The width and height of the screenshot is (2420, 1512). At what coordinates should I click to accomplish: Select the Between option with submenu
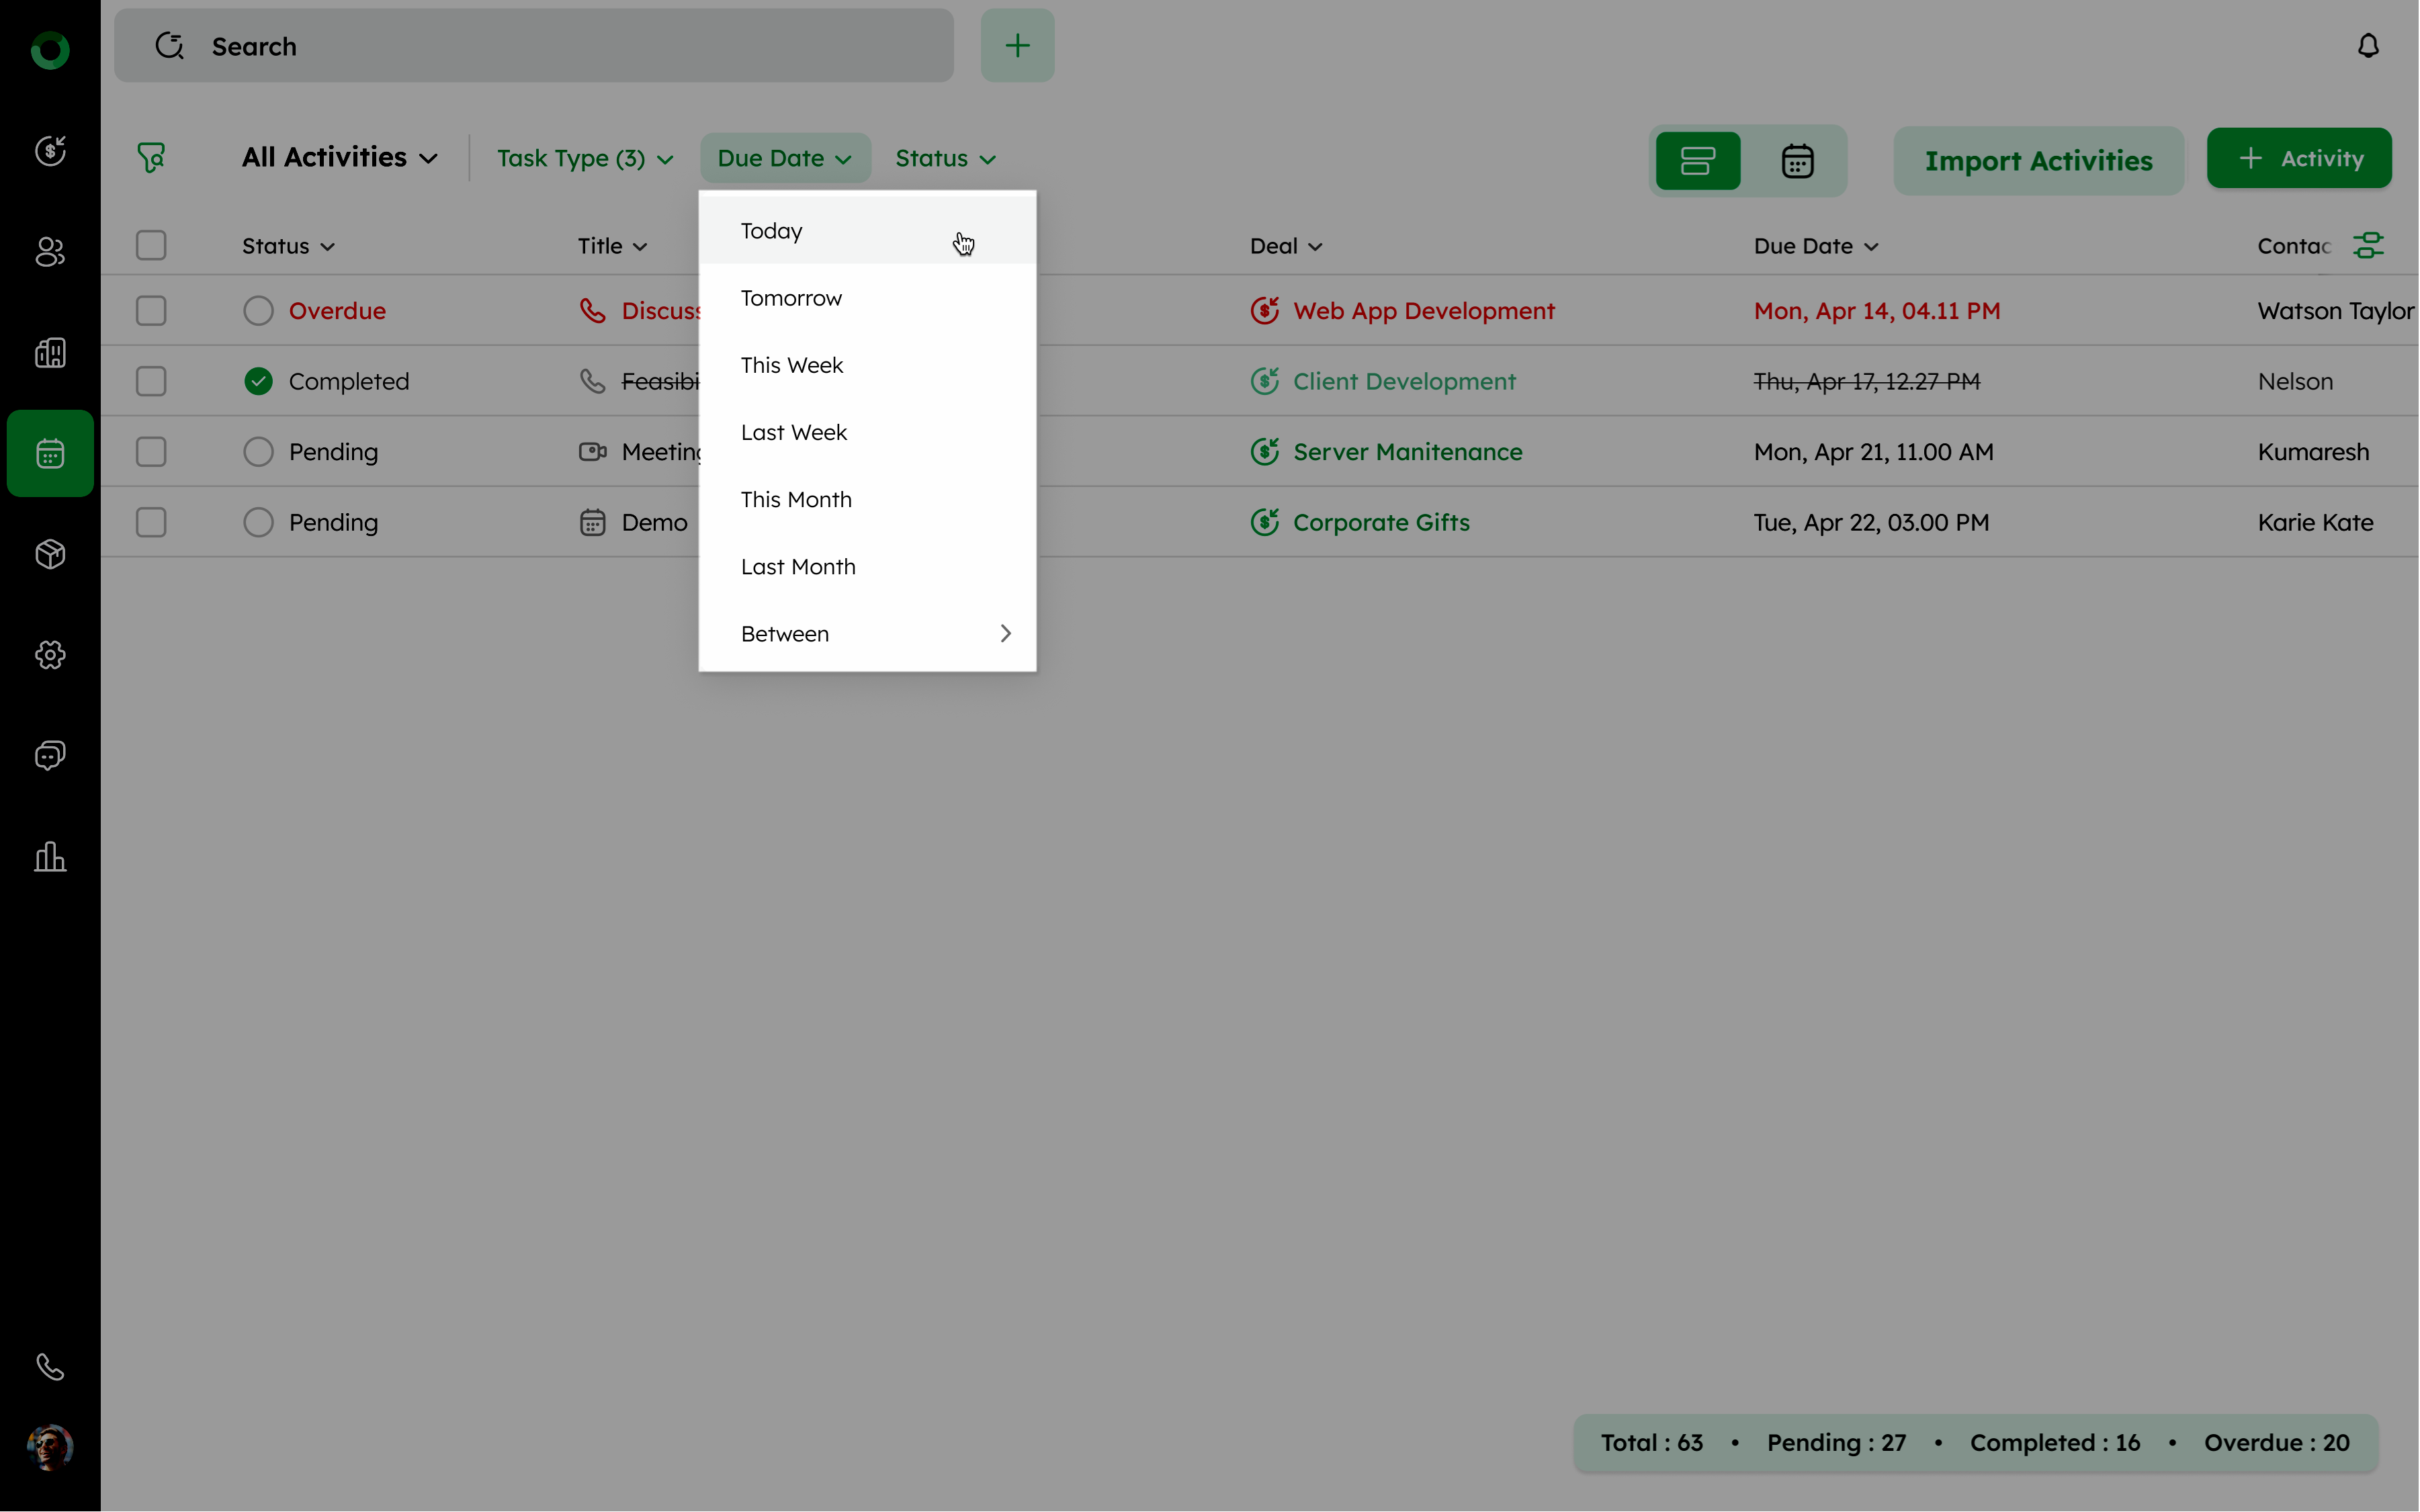[866, 634]
